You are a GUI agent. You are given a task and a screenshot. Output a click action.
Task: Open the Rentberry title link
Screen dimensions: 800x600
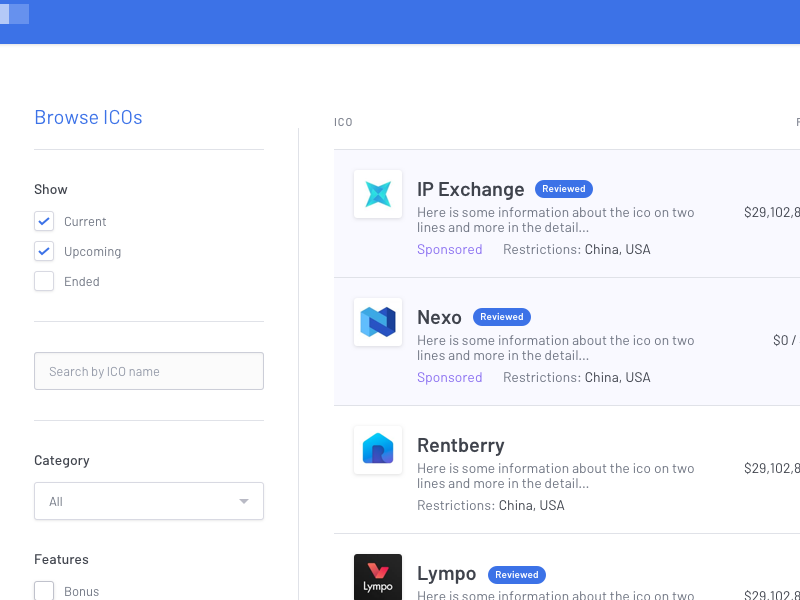pyautogui.click(x=460, y=445)
